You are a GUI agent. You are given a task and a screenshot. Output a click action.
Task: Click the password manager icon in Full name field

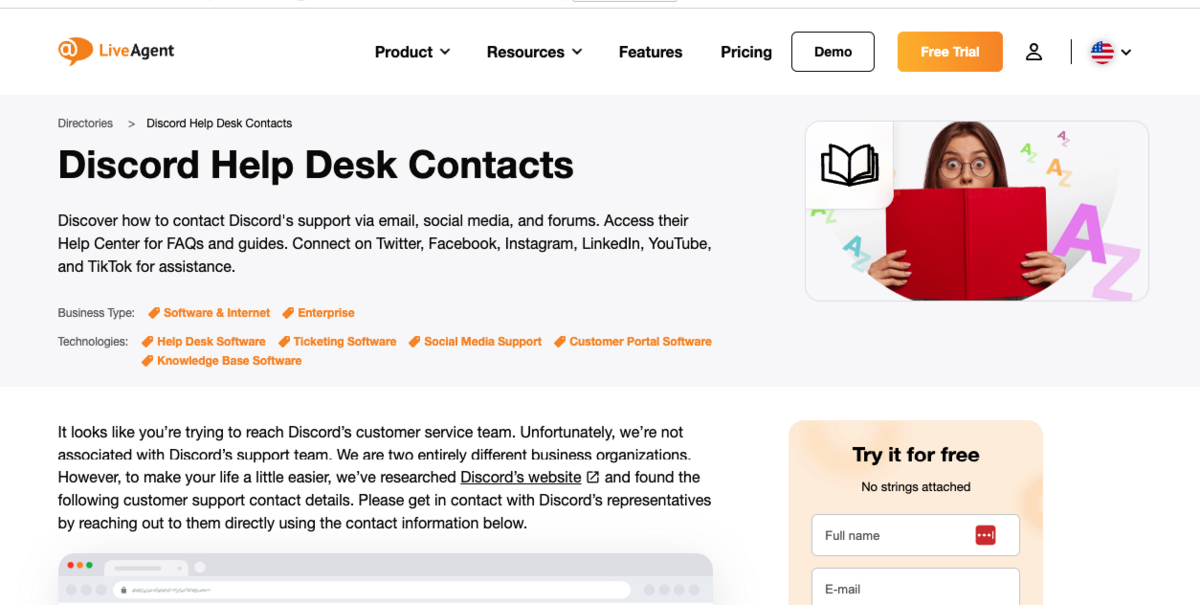click(x=985, y=535)
